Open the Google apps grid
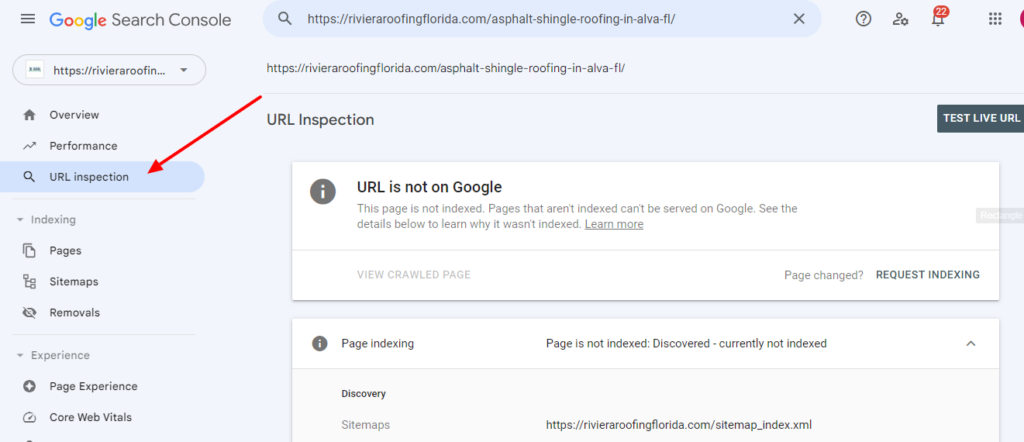The image size is (1024, 442). 995,19
